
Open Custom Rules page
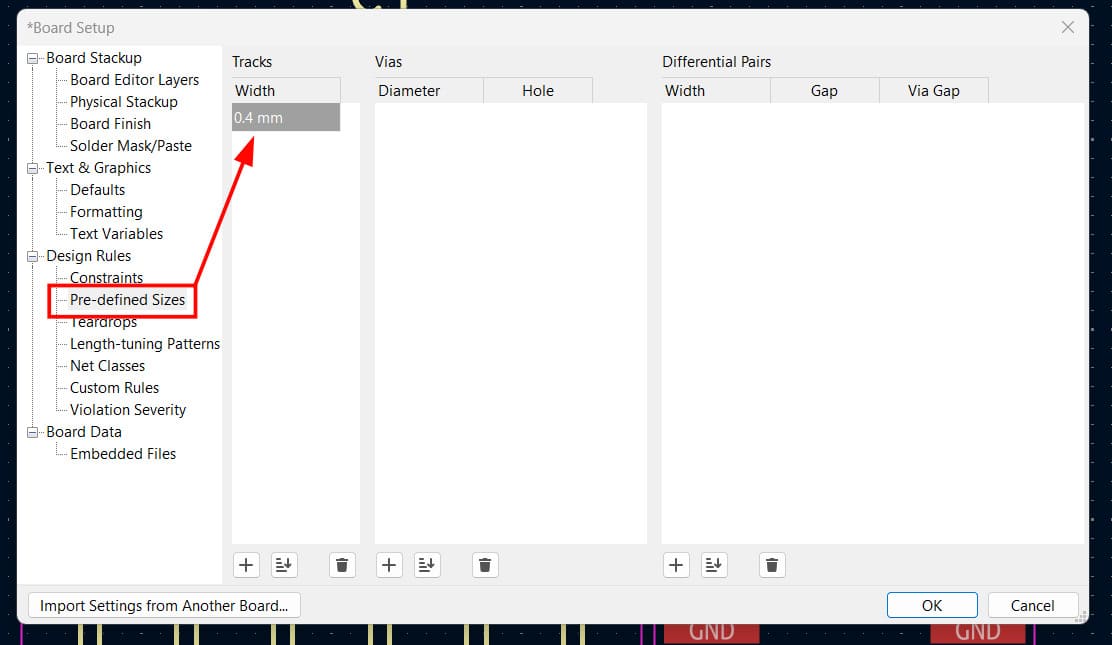pyautogui.click(x=114, y=388)
